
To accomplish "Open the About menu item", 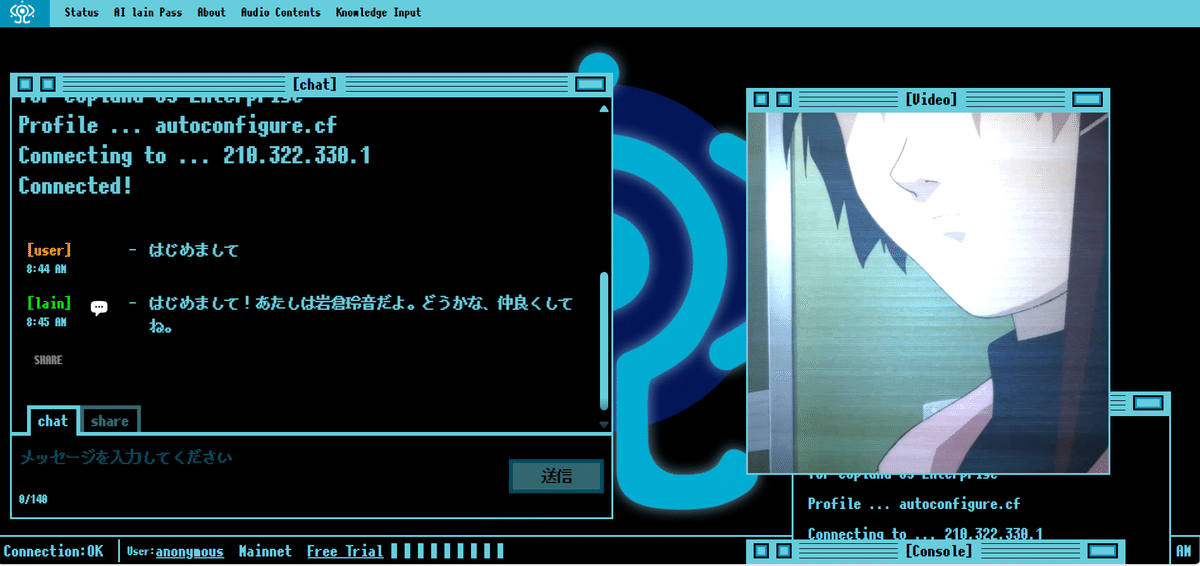I will point(211,13).
